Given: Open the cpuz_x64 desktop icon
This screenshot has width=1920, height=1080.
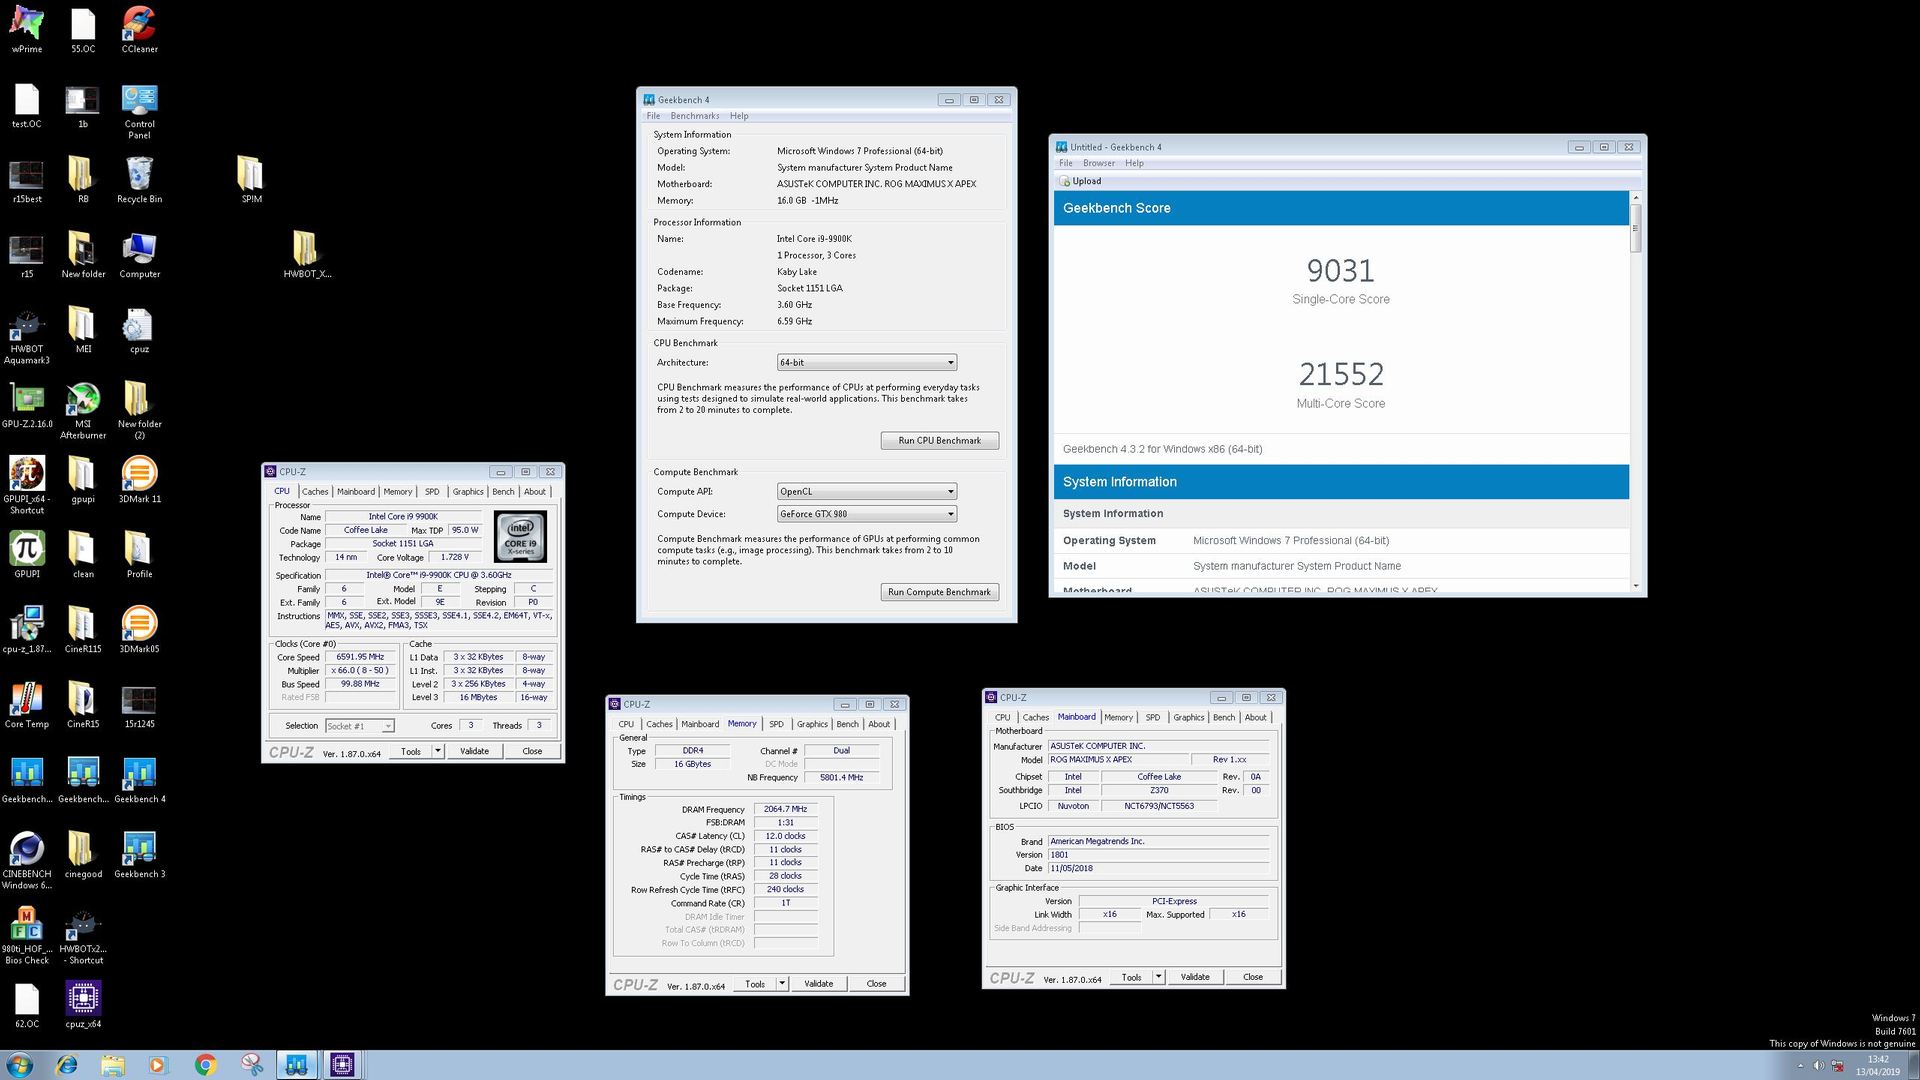Looking at the screenshot, I should [83, 1004].
